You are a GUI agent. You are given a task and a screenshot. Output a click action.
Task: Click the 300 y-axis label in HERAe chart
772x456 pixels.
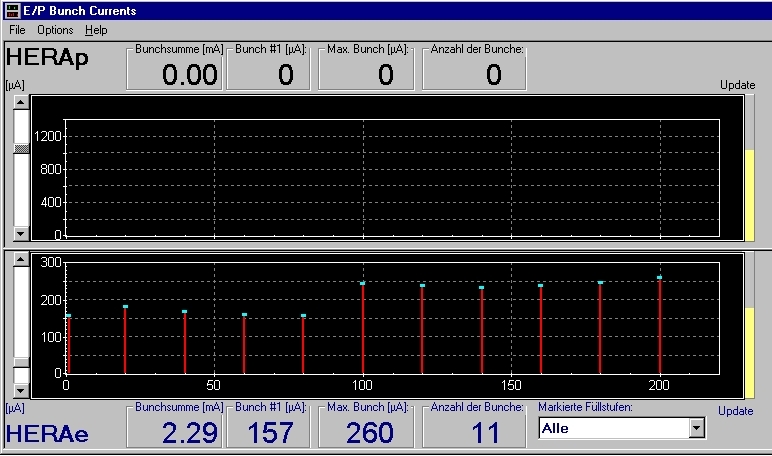(x=51, y=262)
